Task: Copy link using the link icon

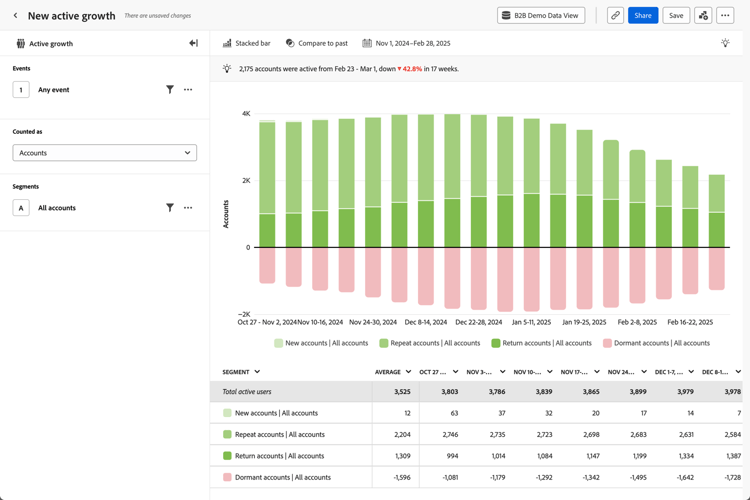Action: (x=615, y=16)
